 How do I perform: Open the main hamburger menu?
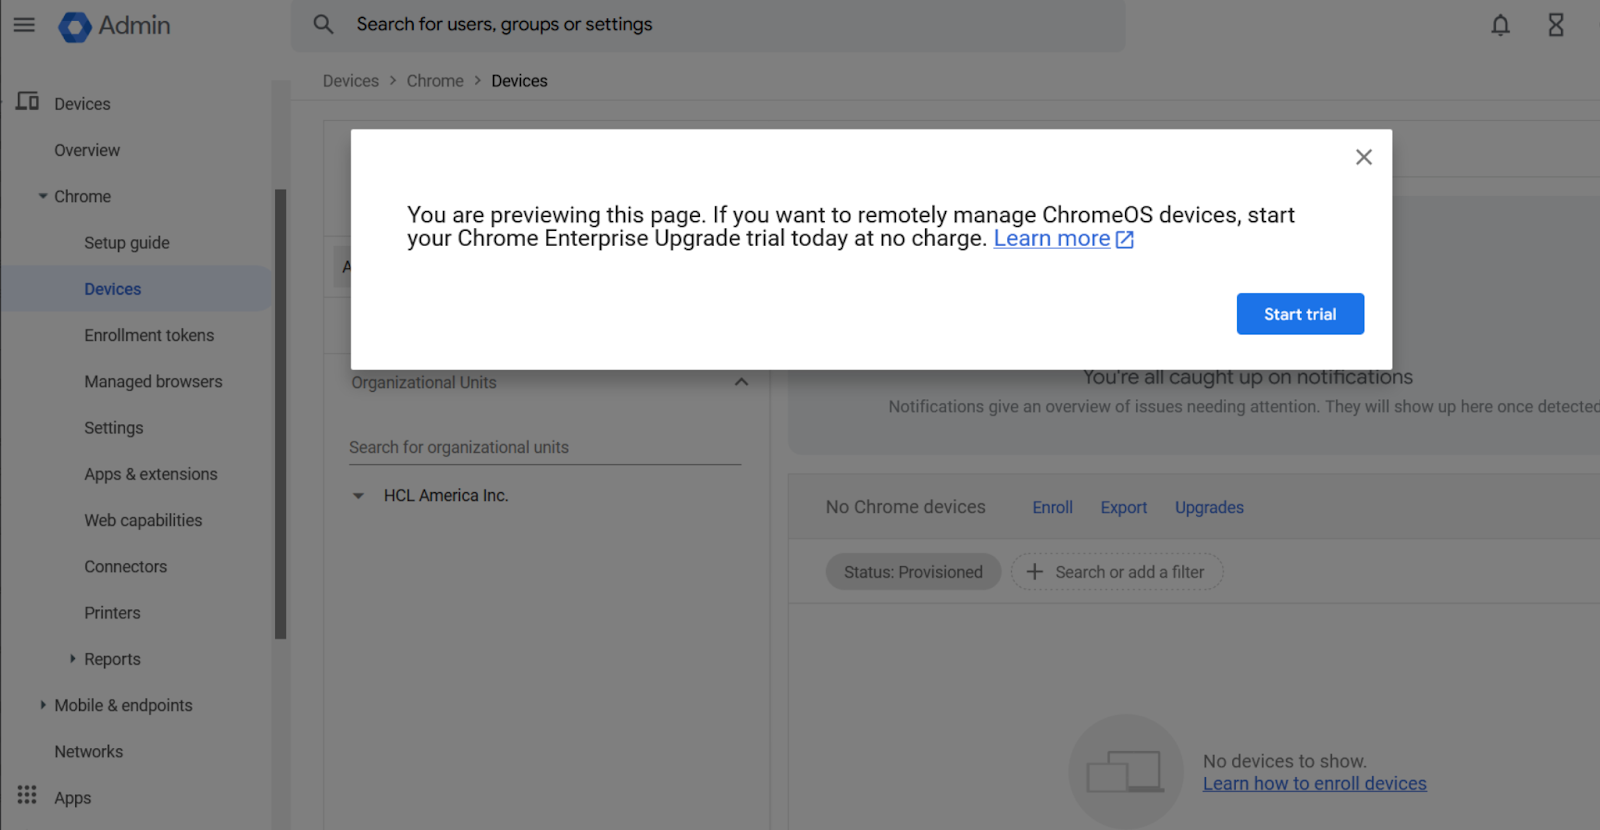click(x=24, y=25)
